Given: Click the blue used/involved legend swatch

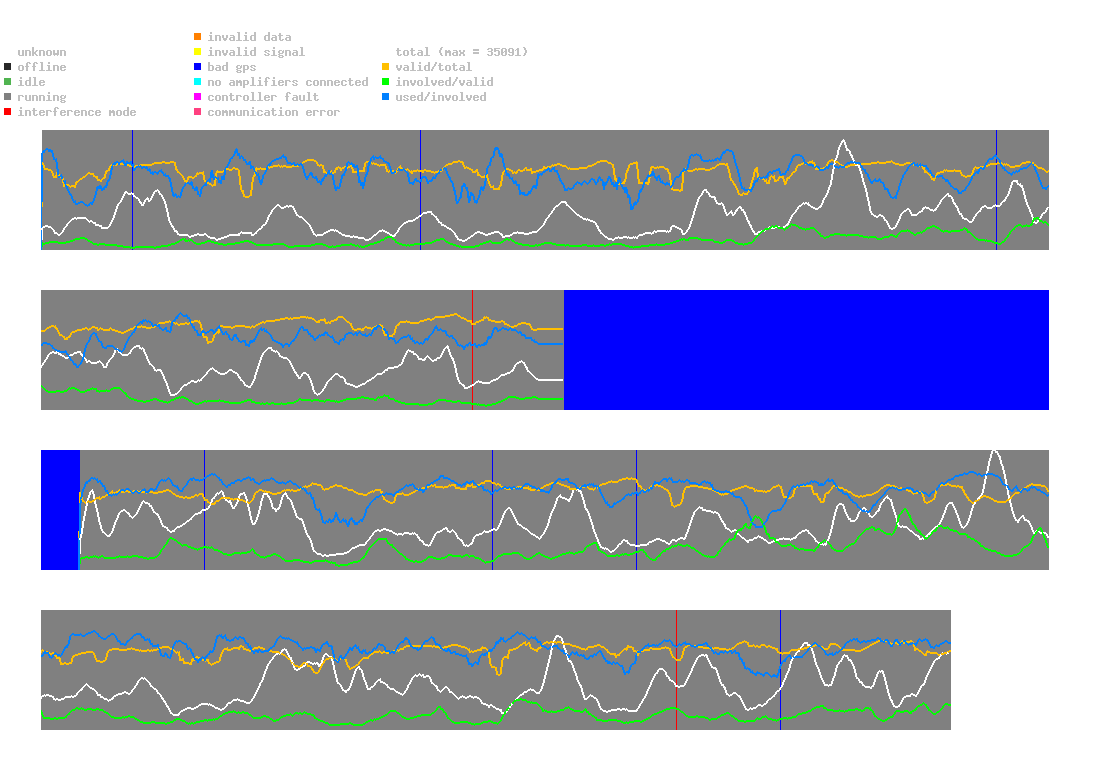Looking at the screenshot, I should click(385, 96).
